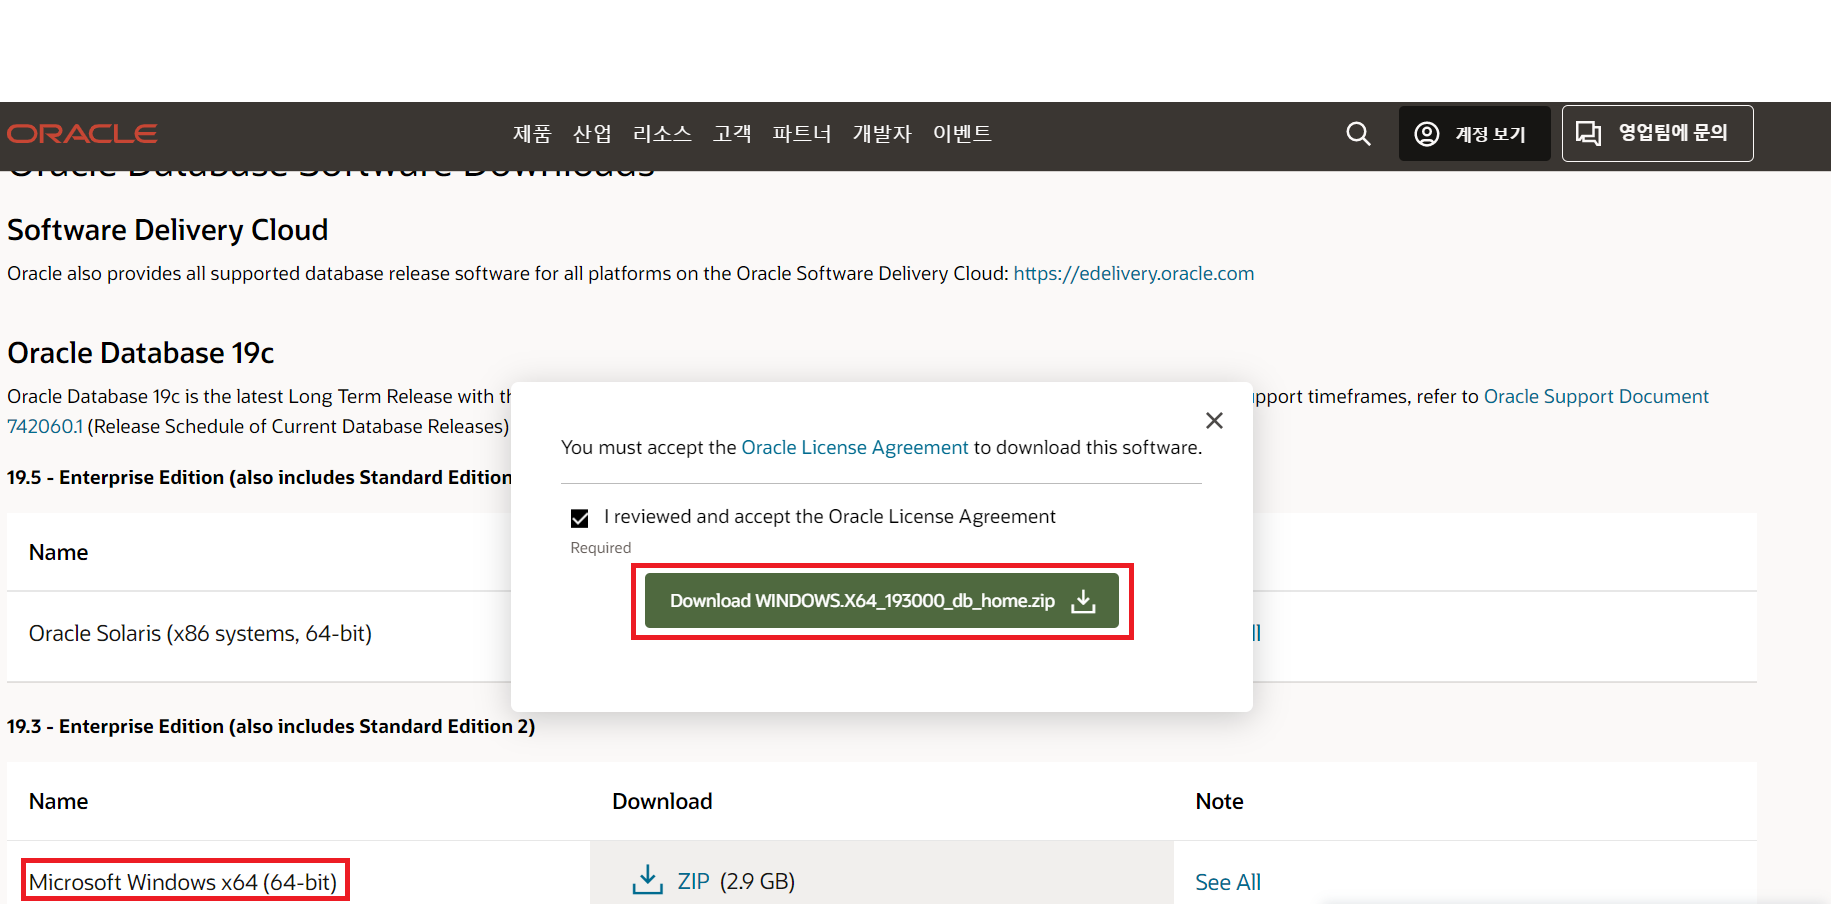The height and width of the screenshot is (904, 1831).
Task: Open the 산업 menu
Action: pyautogui.click(x=592, y=134)
